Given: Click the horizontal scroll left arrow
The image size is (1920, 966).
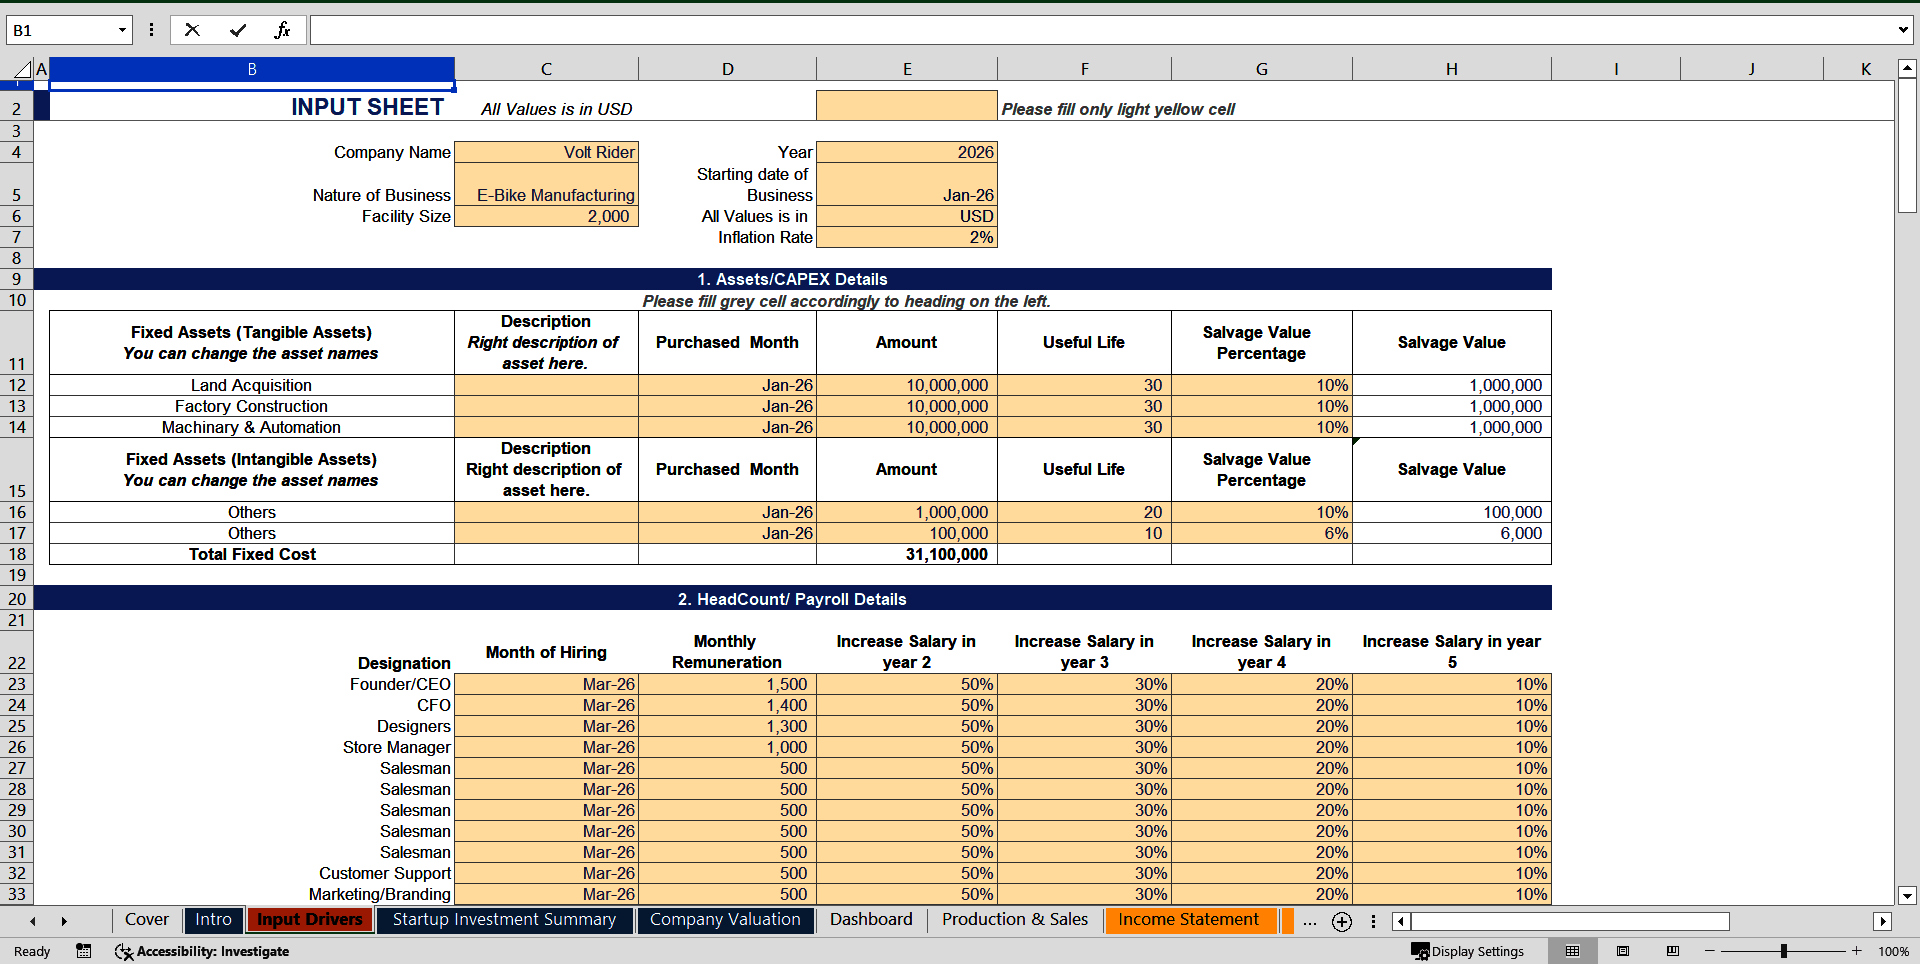Looking at the screenshot, I should click(x=1401, y=922).
